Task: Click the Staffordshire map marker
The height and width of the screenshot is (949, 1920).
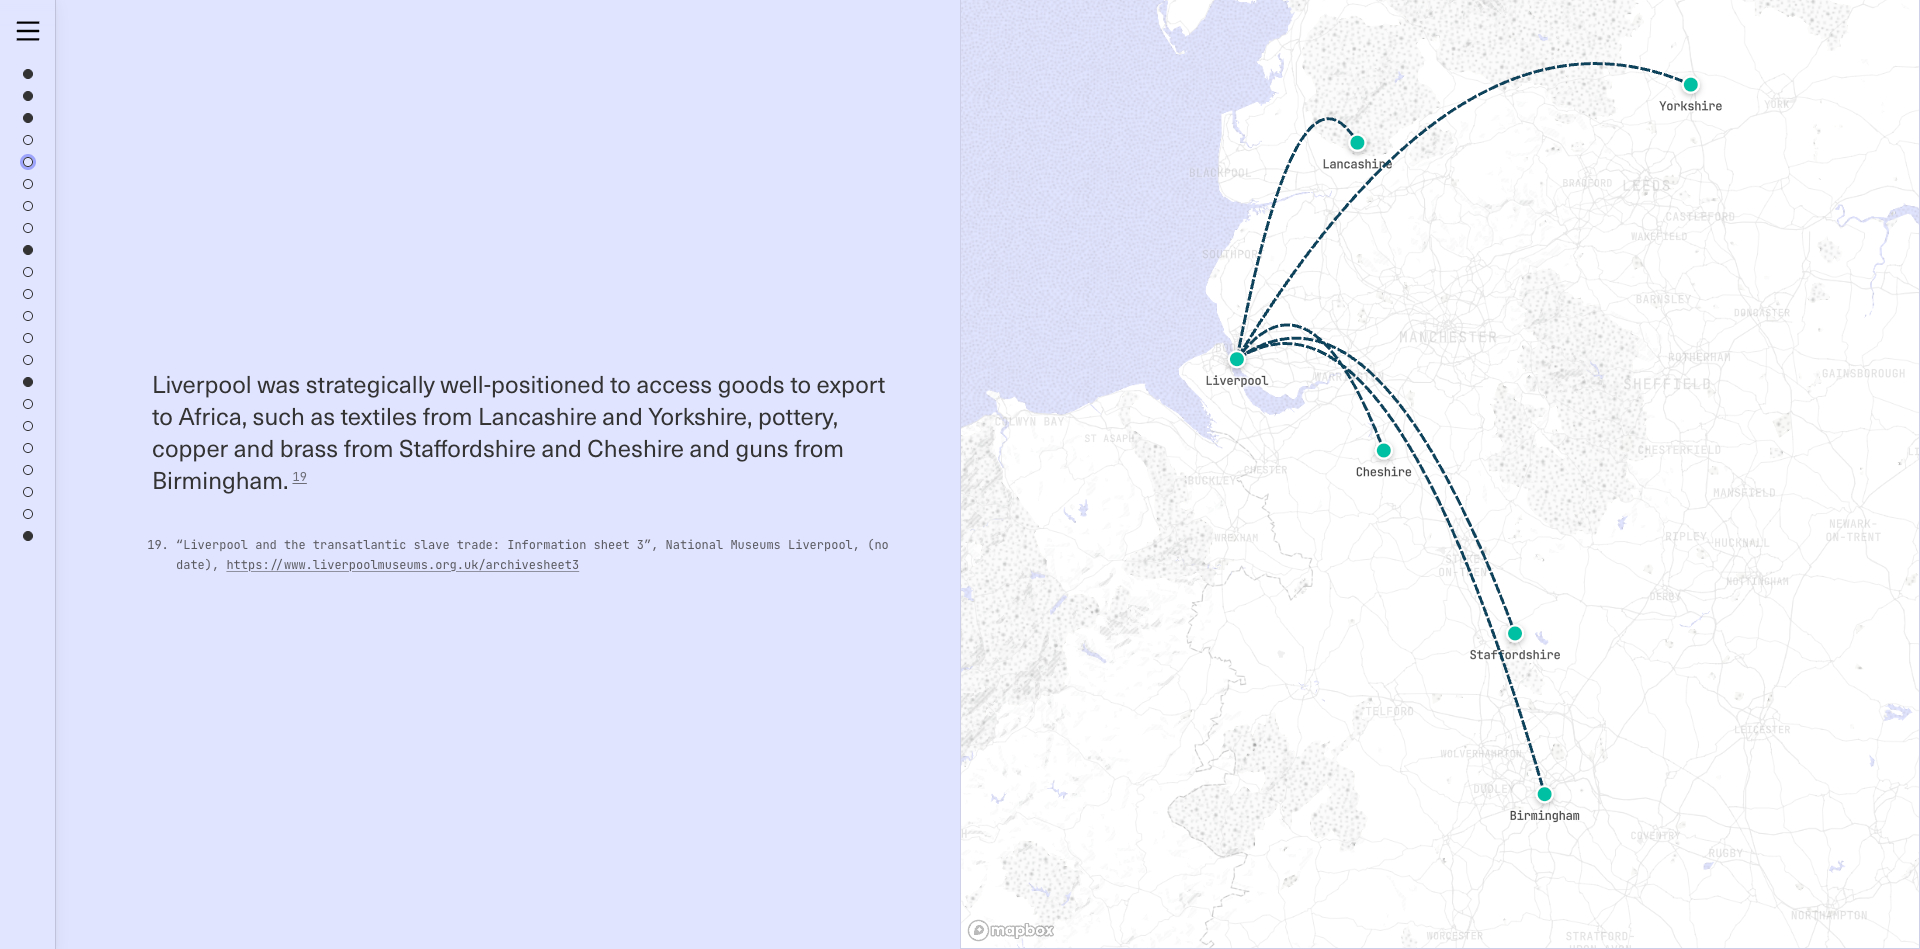Action: (x=1514, y=634)
